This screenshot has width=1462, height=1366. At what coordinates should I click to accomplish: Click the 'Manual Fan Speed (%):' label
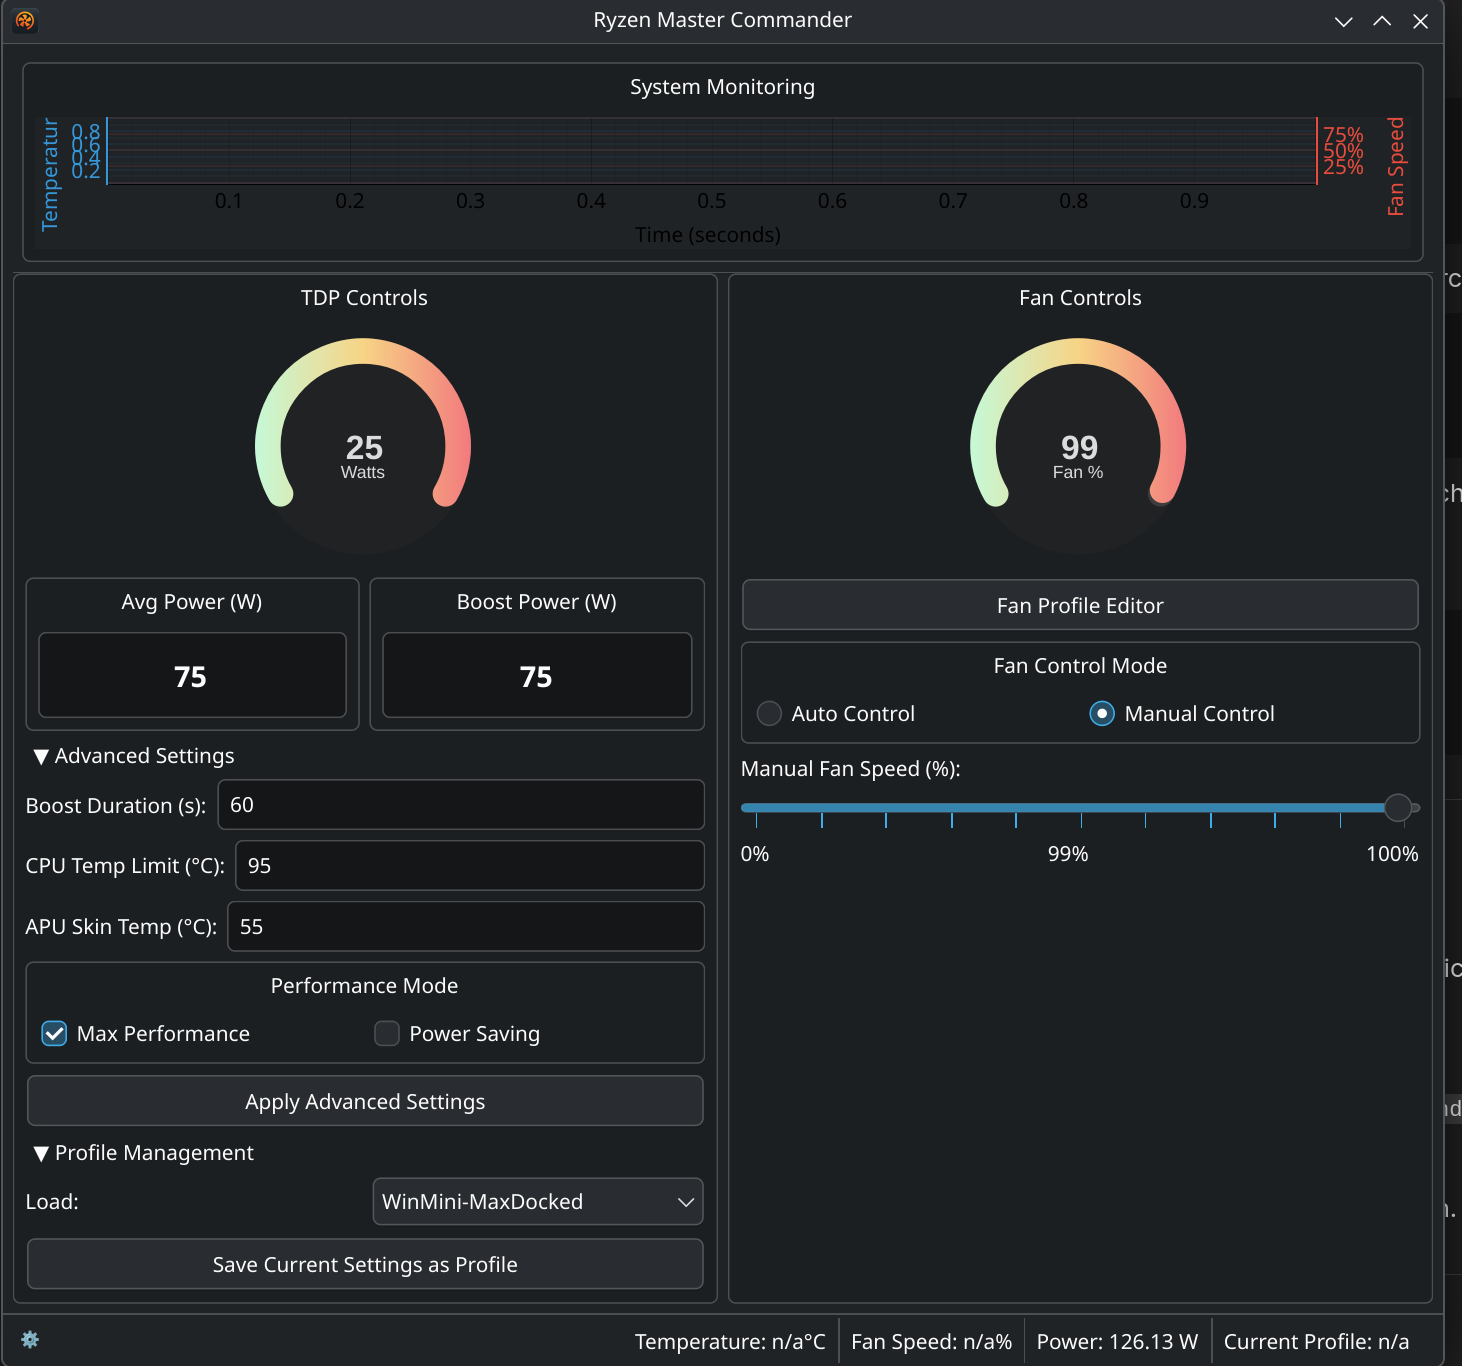click(850, 769)
